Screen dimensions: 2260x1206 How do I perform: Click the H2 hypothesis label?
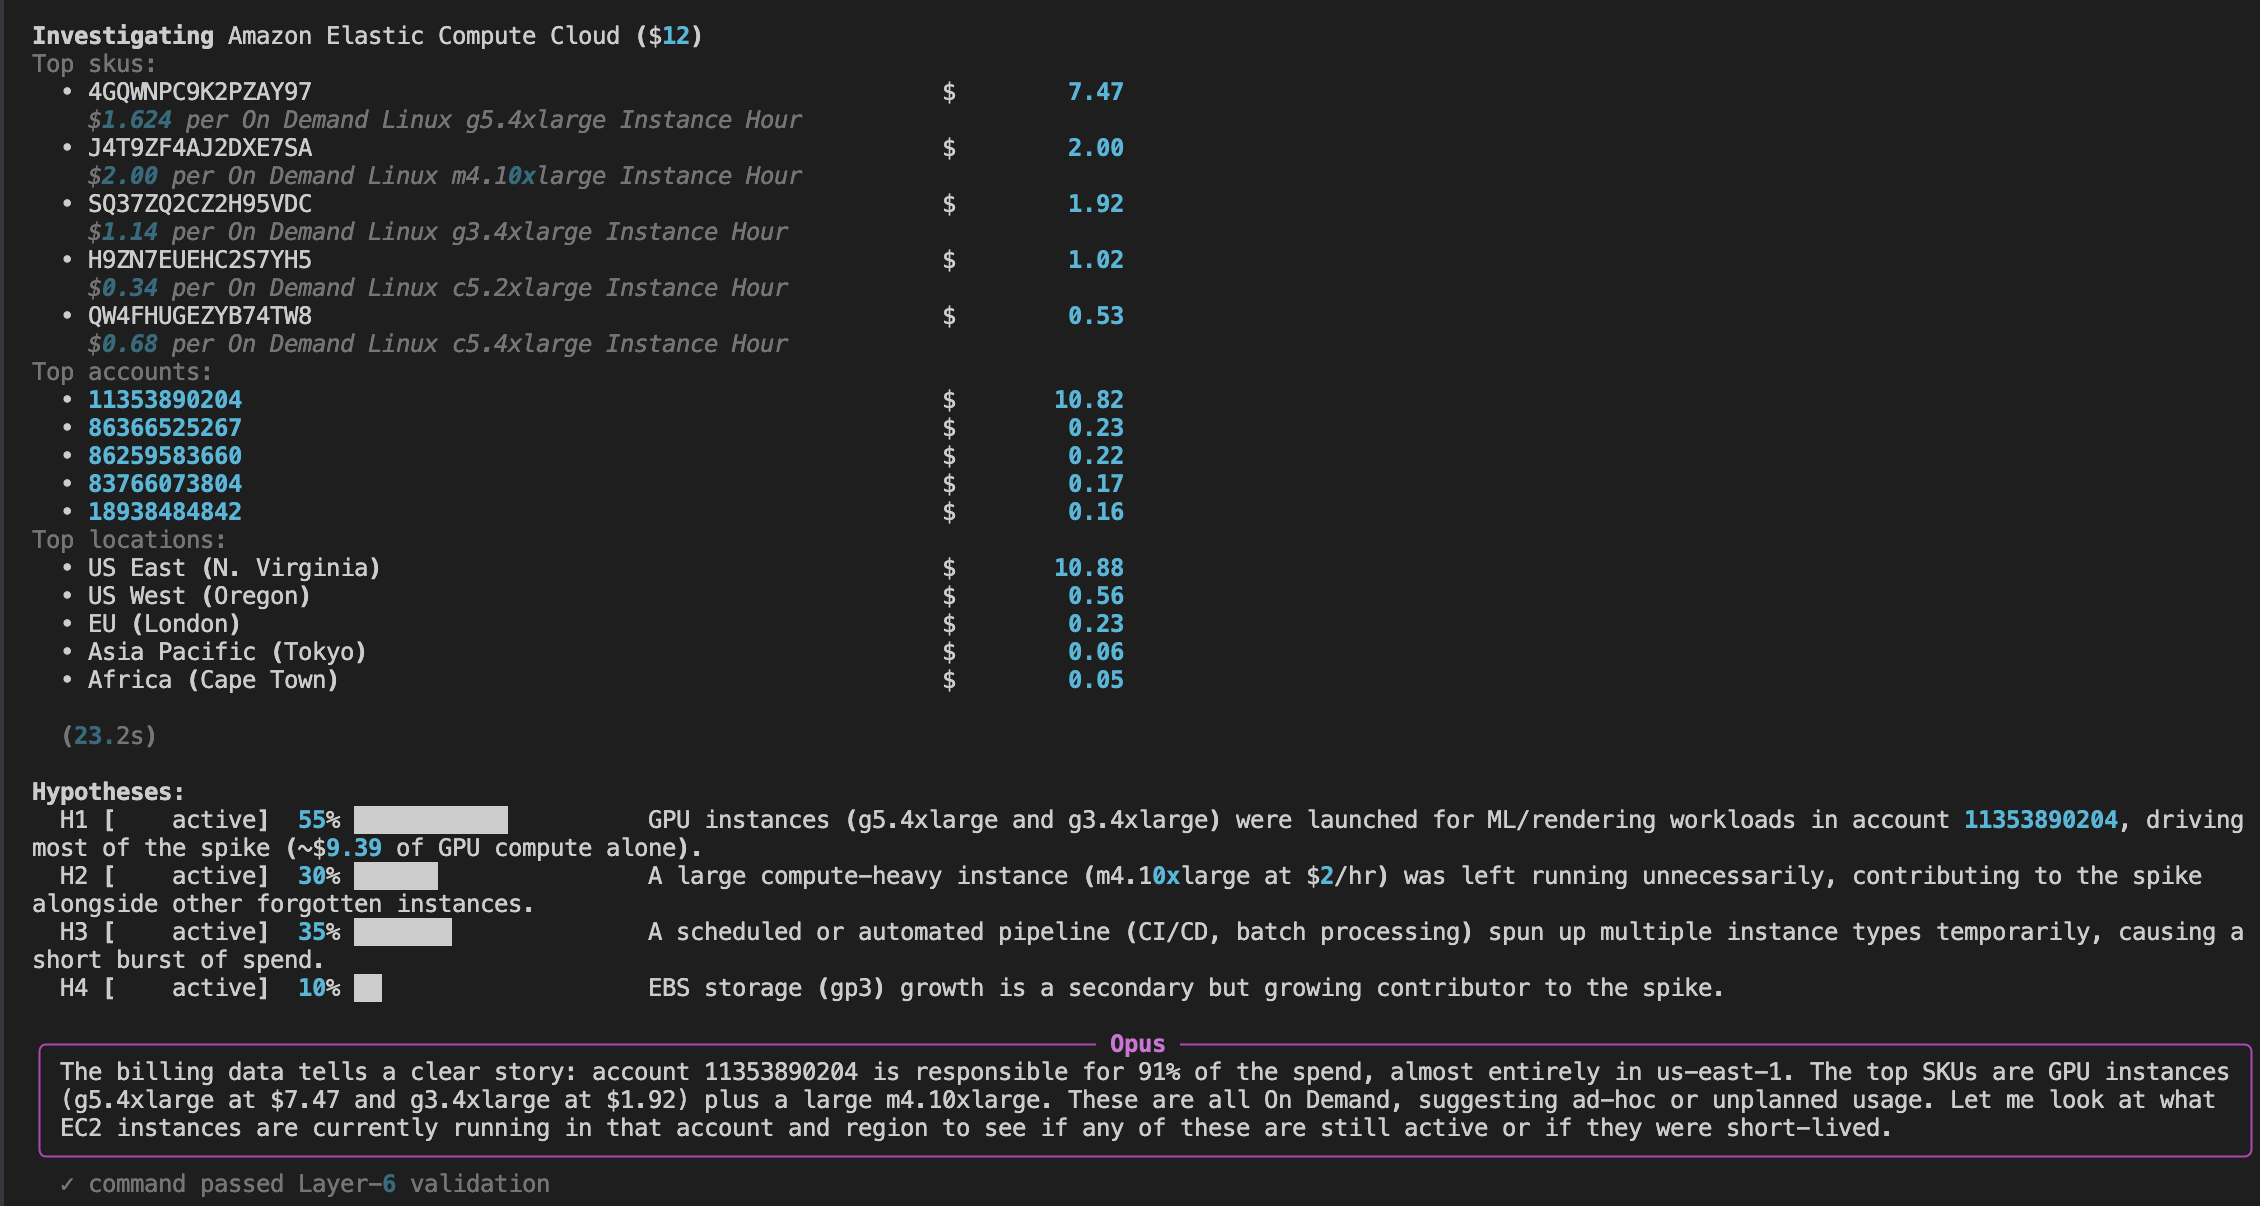click(x=74, y=876)
